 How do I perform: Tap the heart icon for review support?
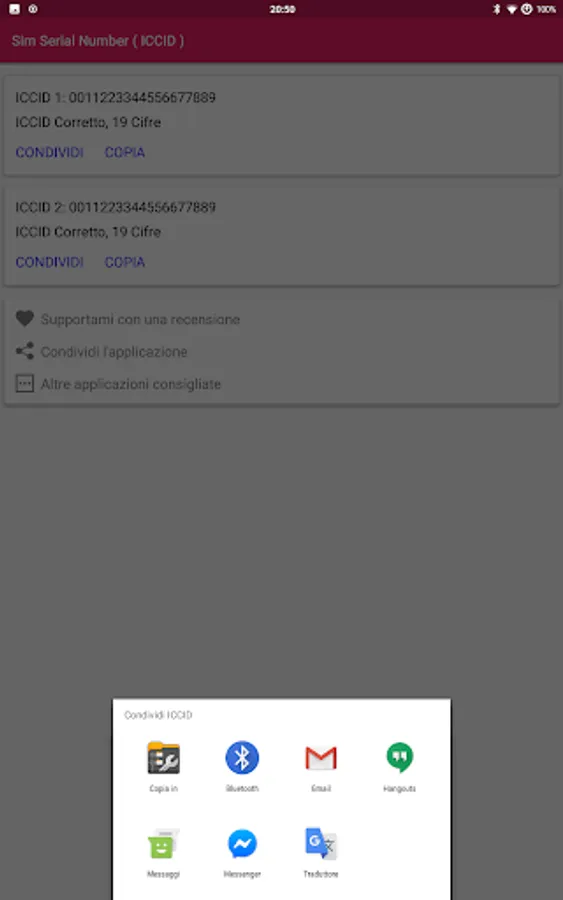25,319
